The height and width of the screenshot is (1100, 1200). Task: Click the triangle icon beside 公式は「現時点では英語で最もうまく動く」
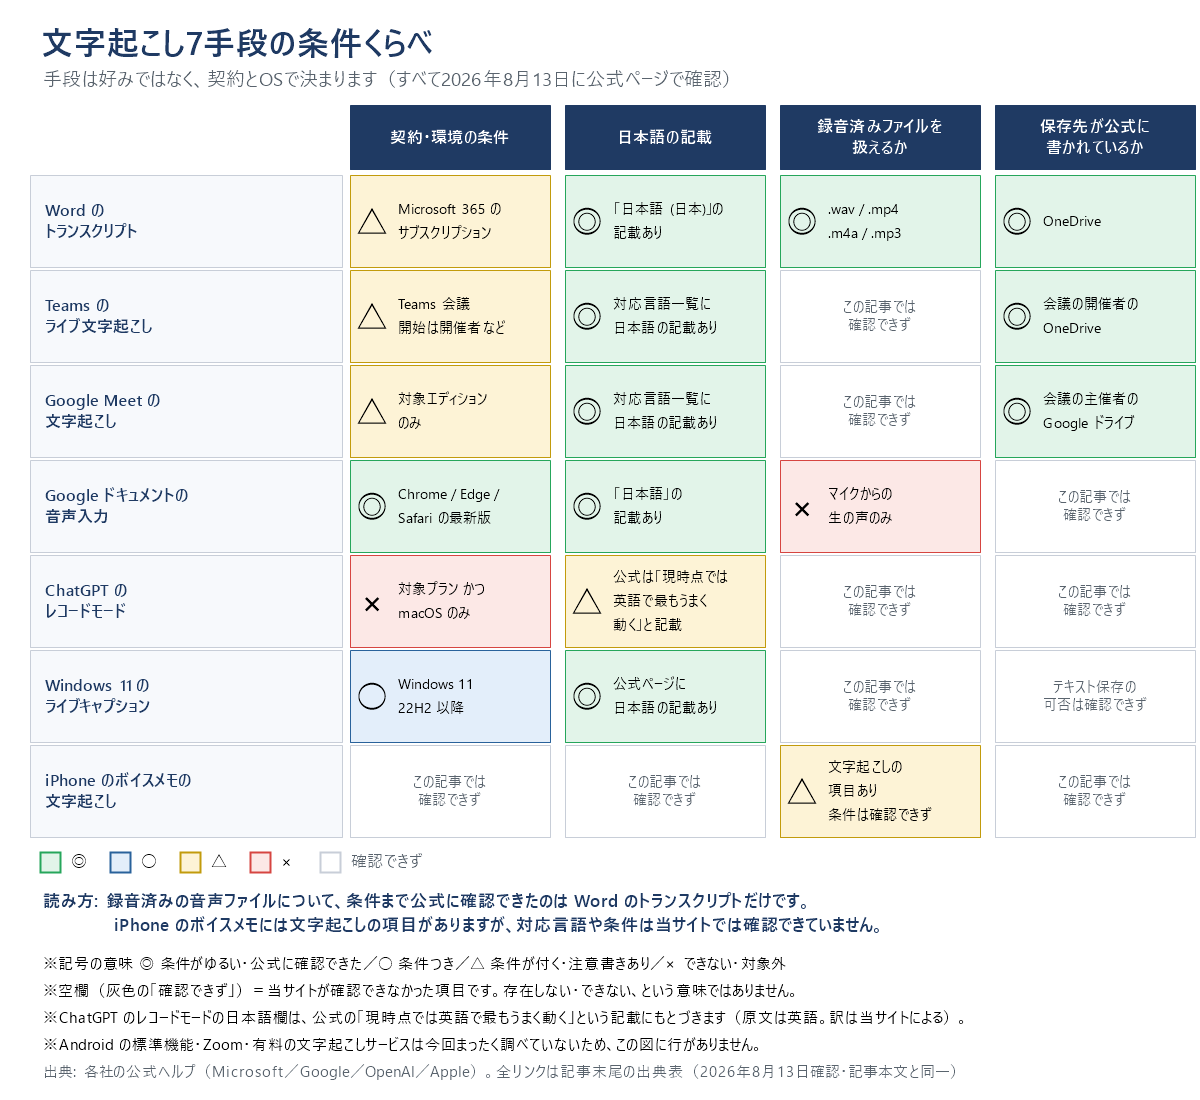[587, 601]
